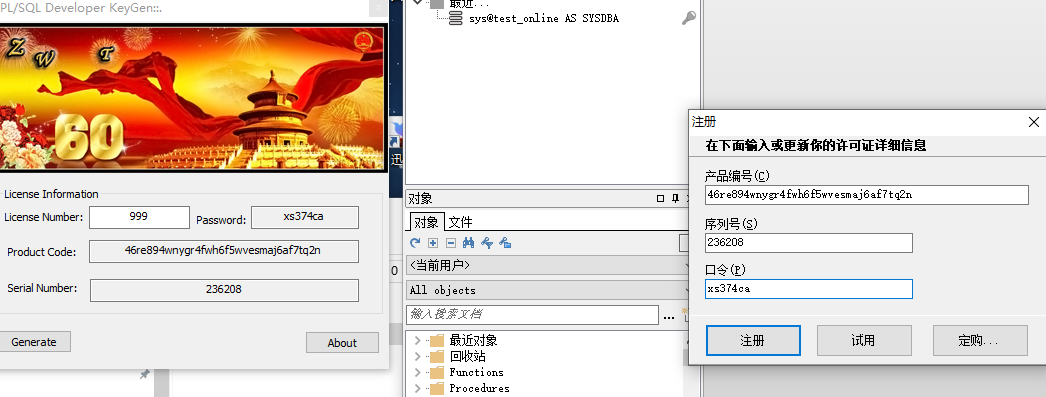Click the KeyGen anniversary banner image

(x=192, y=97)
